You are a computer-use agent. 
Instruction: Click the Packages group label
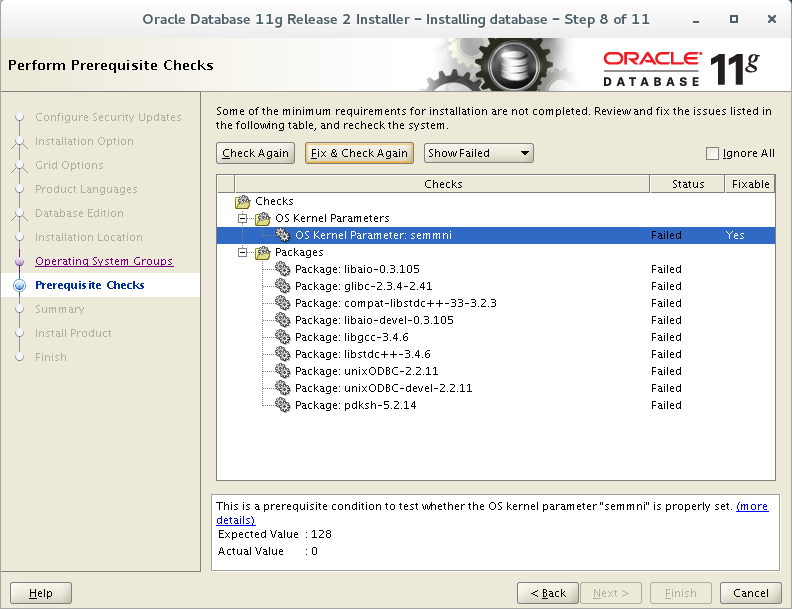[299, 252]
